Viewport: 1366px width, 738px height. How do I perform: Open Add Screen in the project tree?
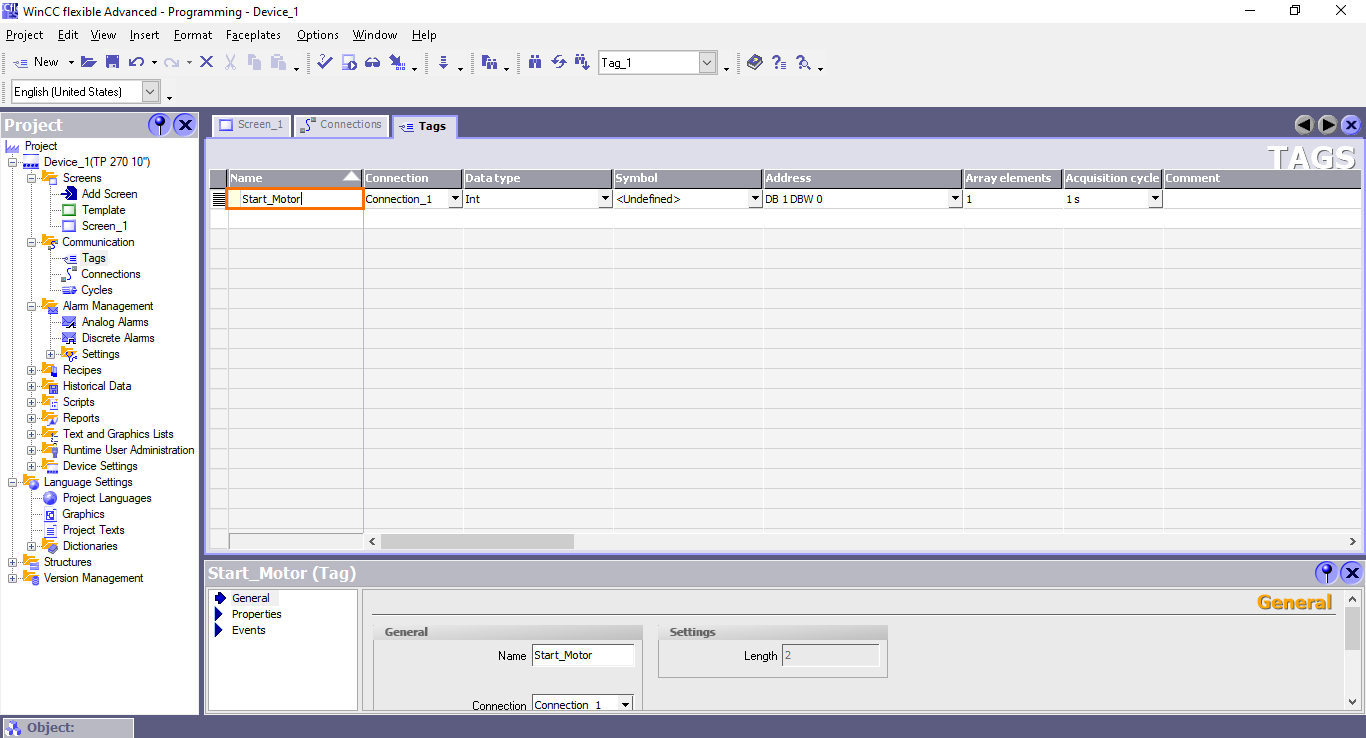click(109, 194)
